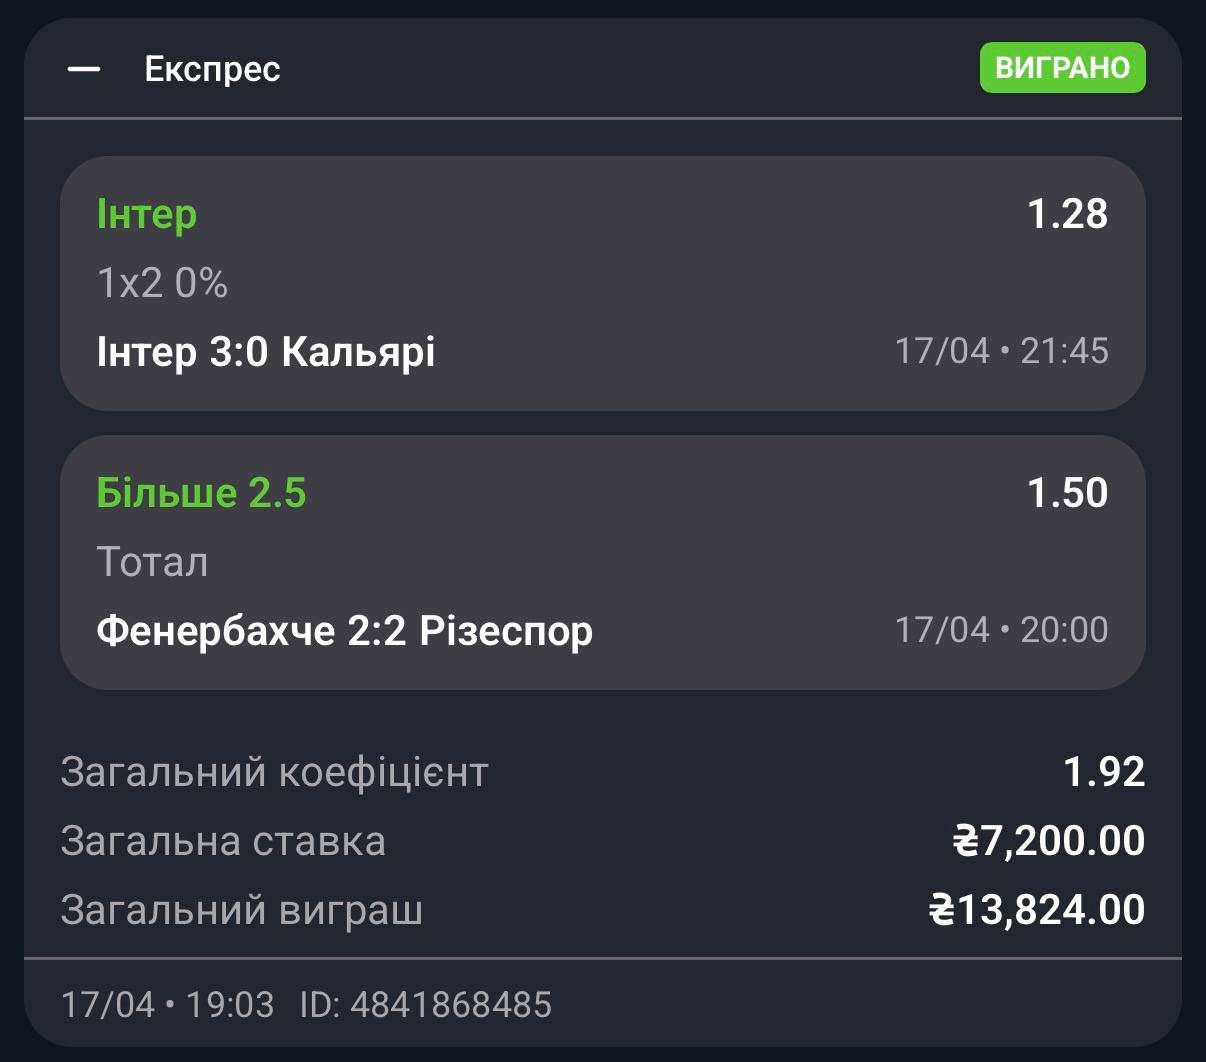
Task: Click the 1x2 0% market label
Action: (x=162, y=284)
